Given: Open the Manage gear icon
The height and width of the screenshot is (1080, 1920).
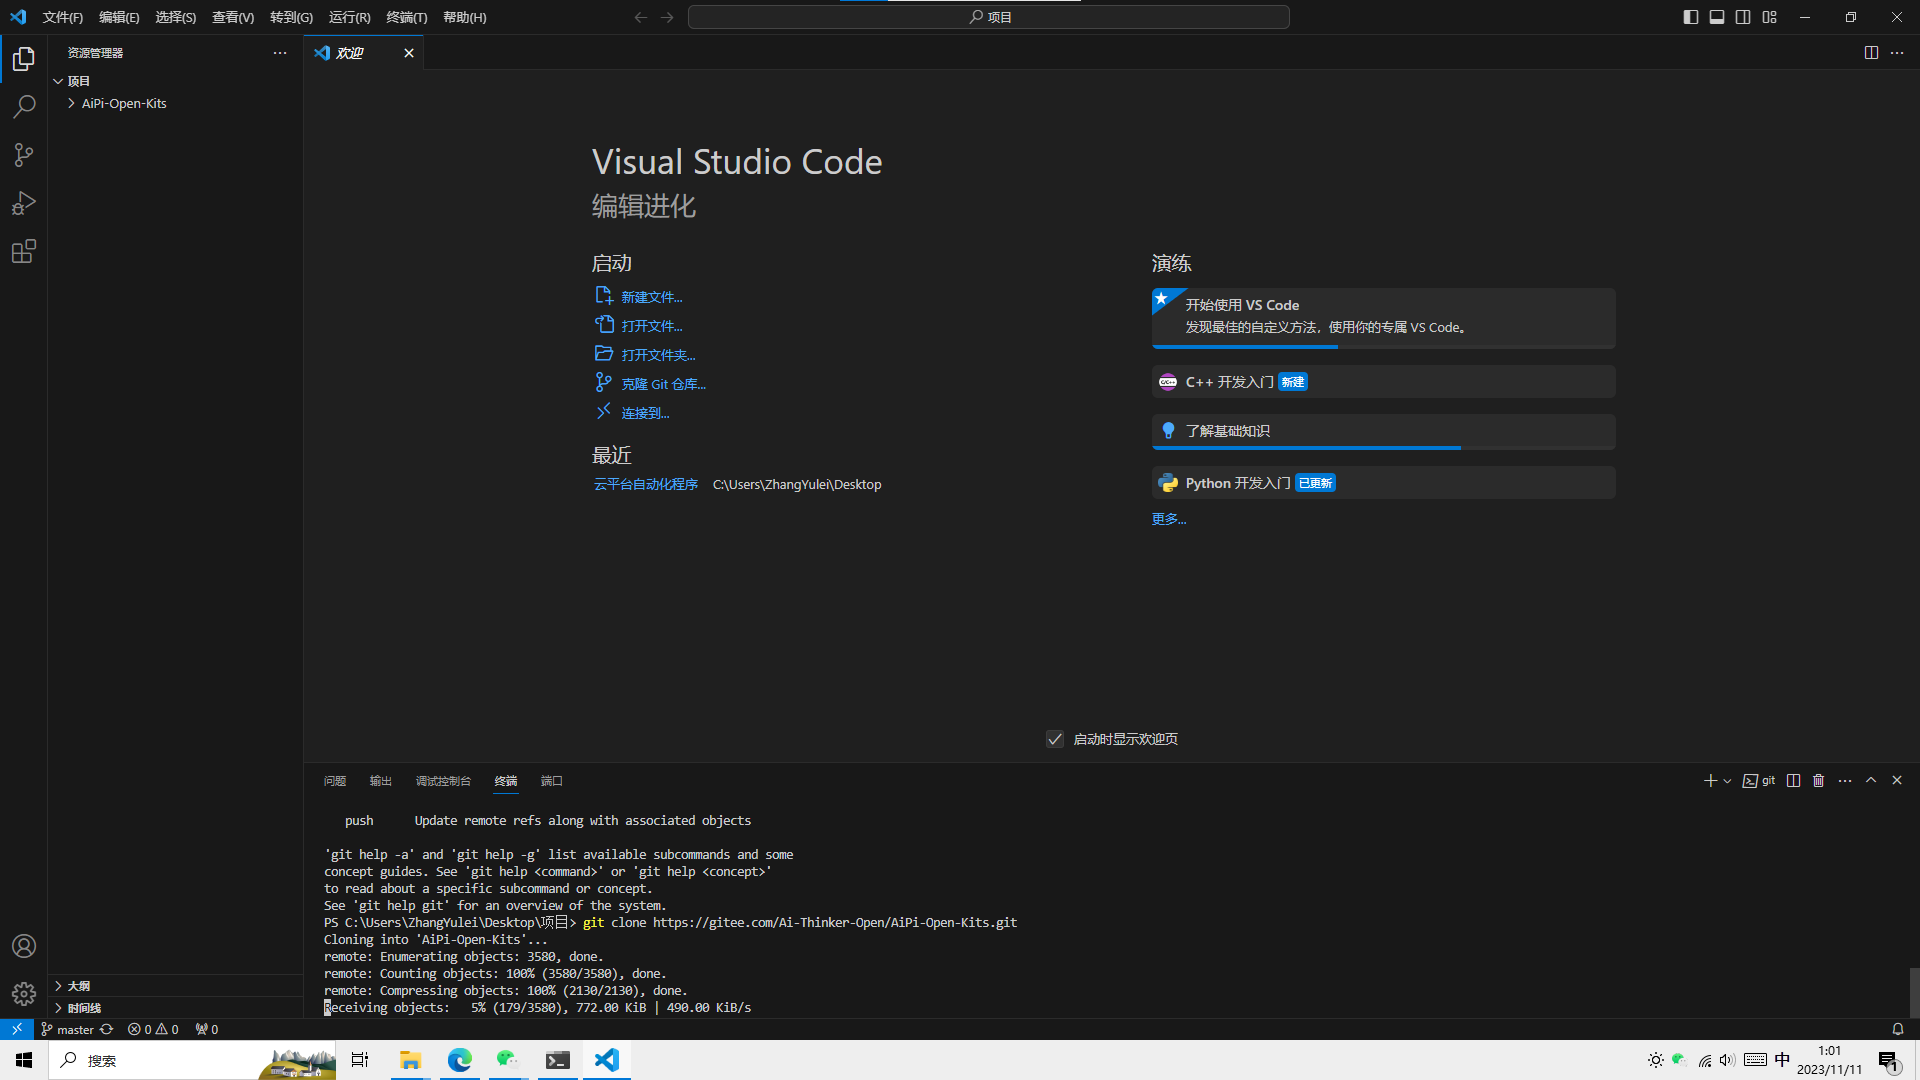Looking at the screenshot, I should pos(24,994).
